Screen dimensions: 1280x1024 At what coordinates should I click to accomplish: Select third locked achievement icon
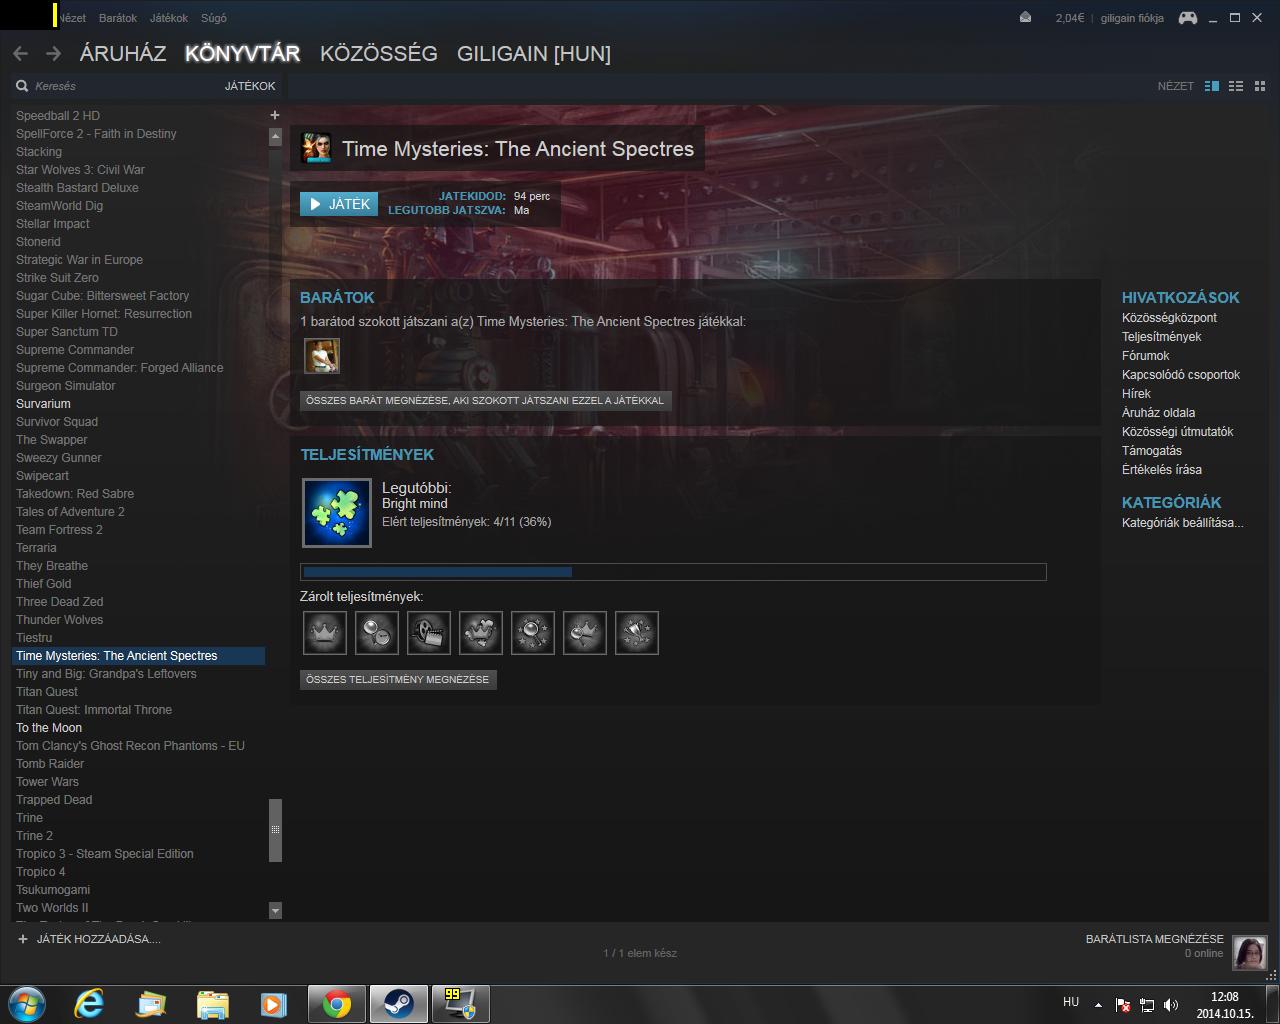pos(429,633)
